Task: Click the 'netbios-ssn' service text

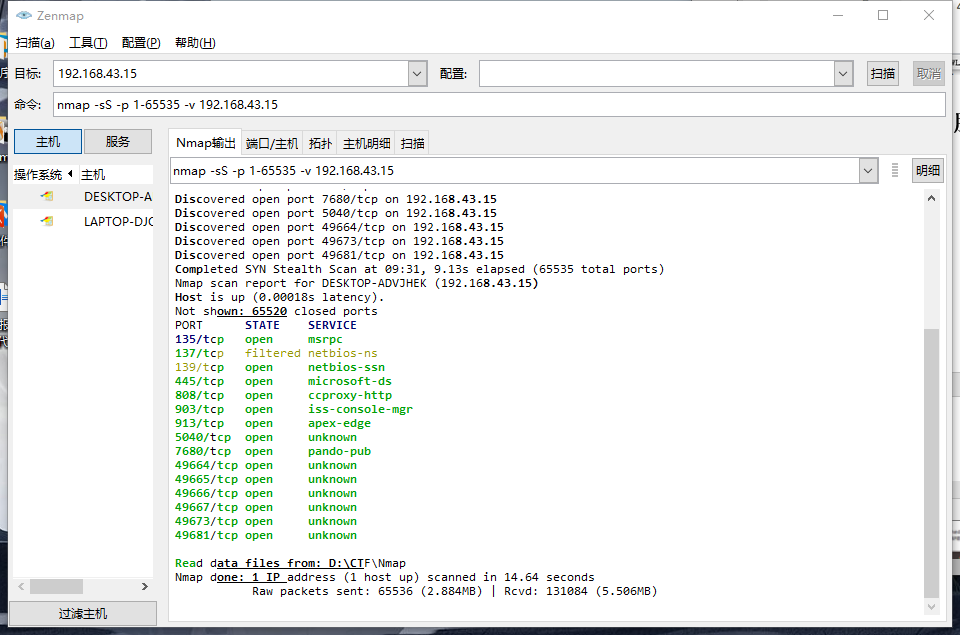Action: coord(347,367)
